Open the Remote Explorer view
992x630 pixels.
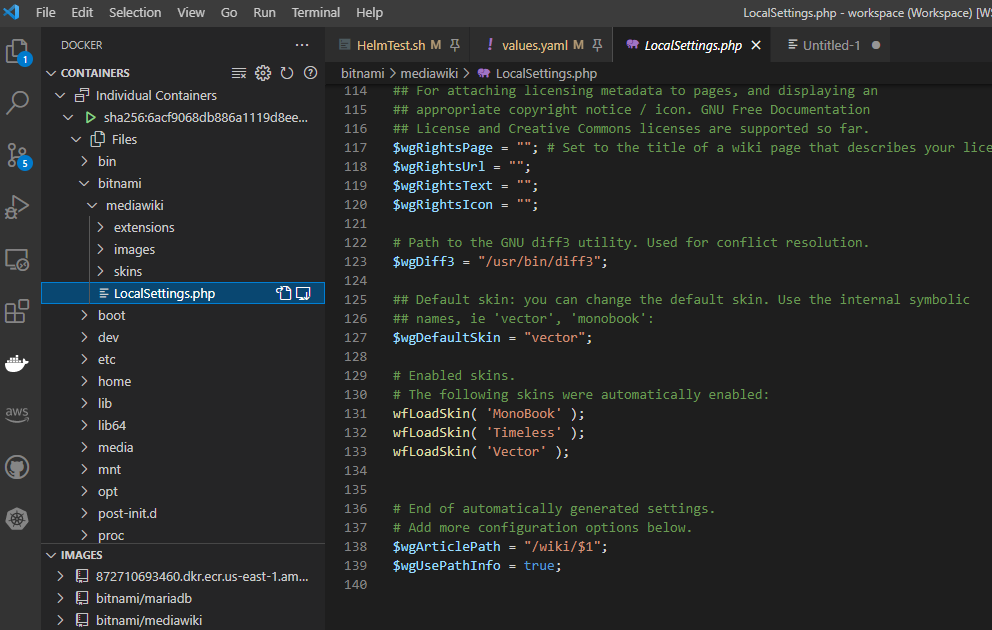(x=17, y=259)
